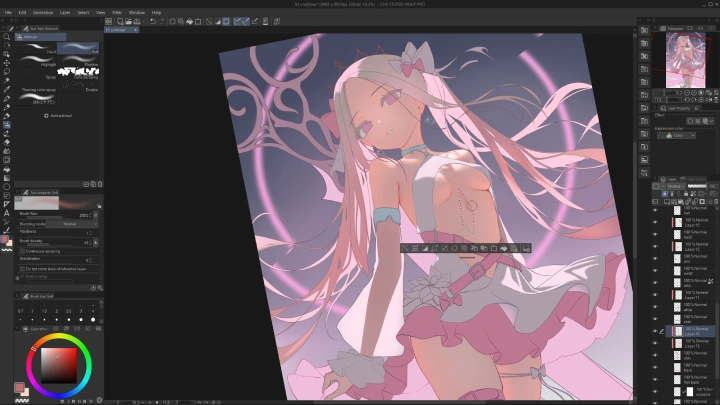Click delete sub tool trash icon

(x=100, y=184)
